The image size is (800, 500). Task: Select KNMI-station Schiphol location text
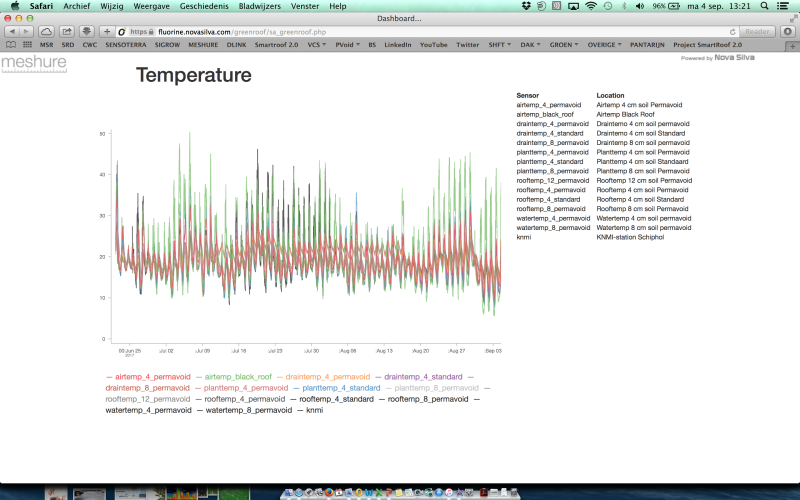coord(630,237)
